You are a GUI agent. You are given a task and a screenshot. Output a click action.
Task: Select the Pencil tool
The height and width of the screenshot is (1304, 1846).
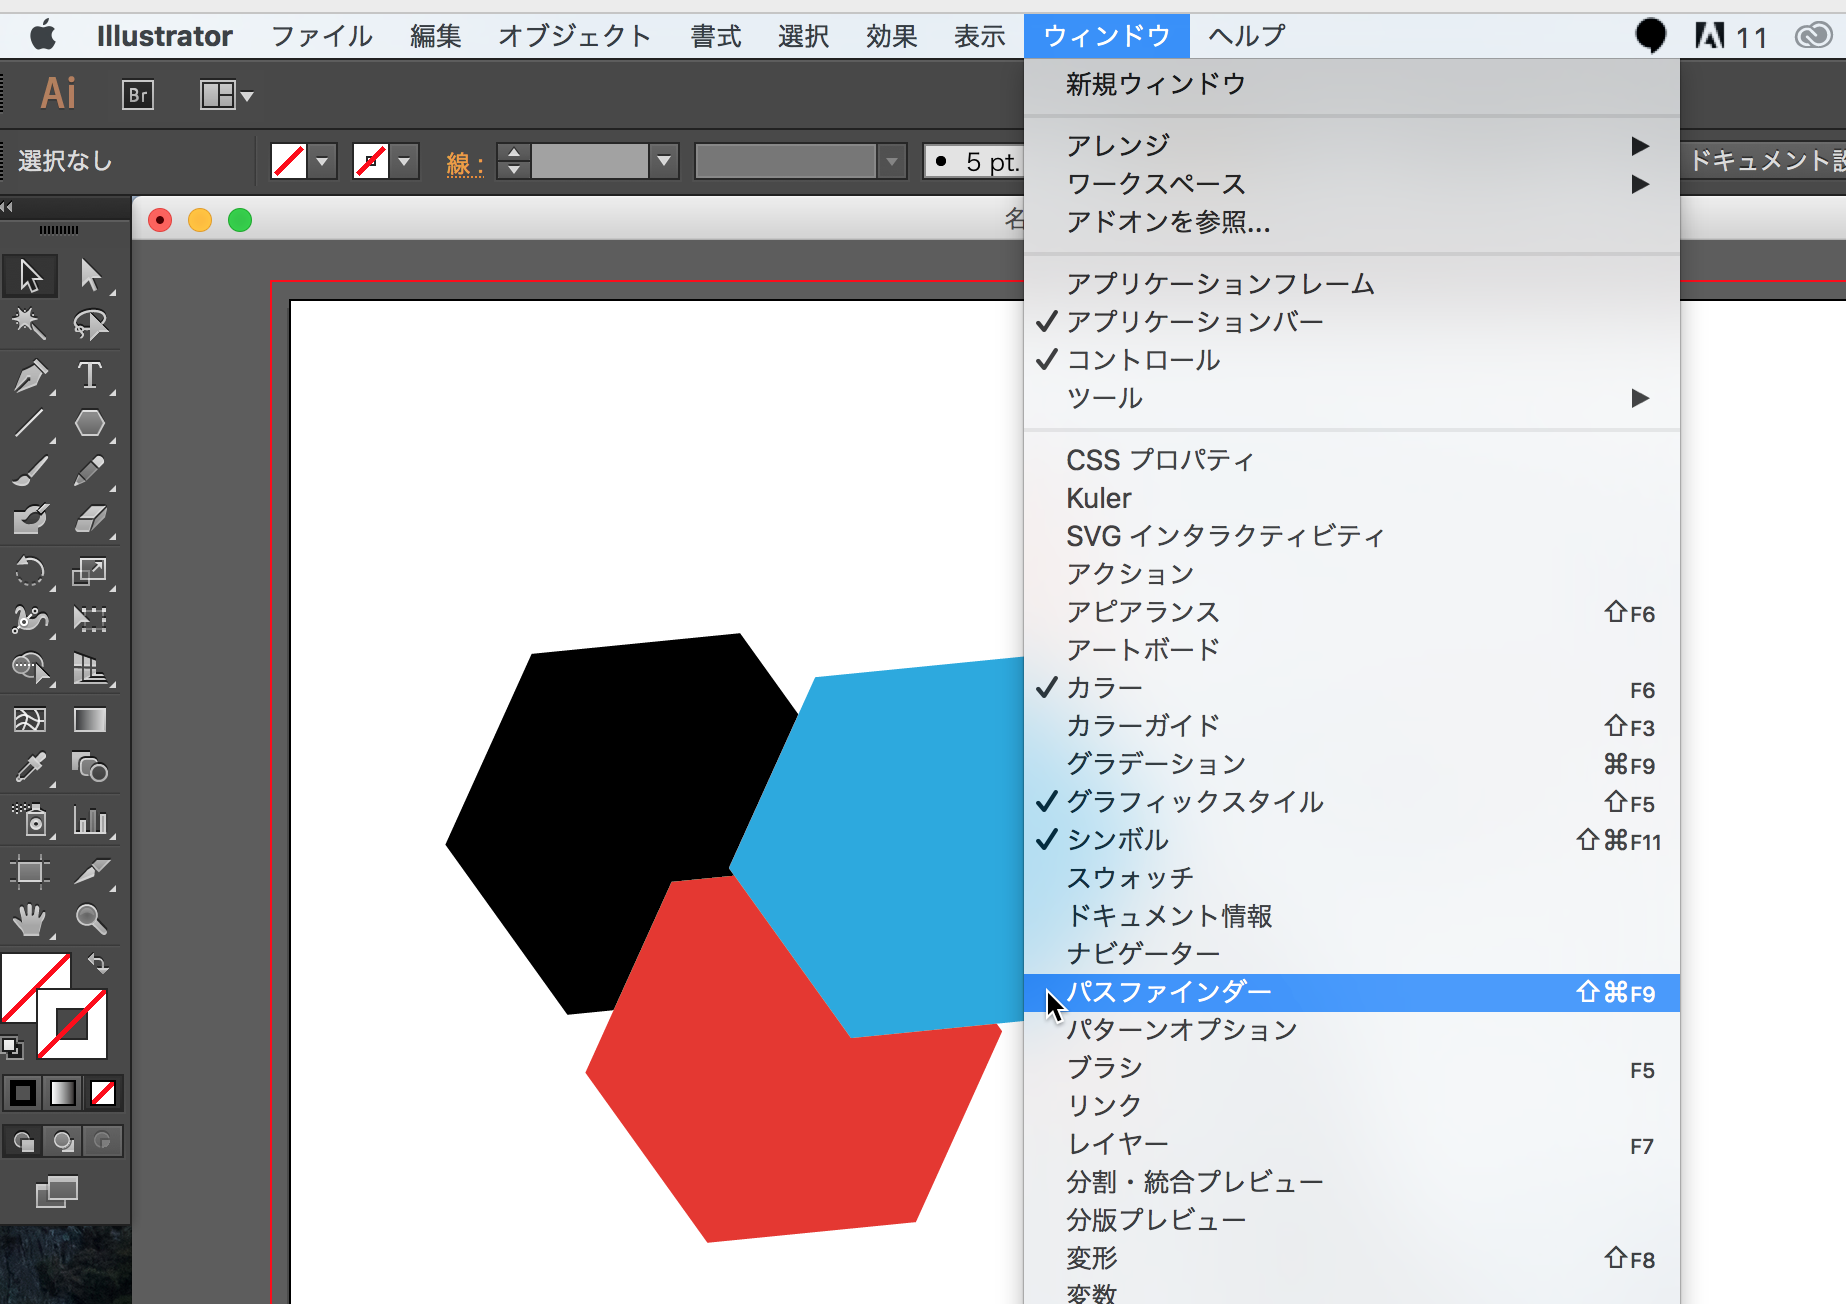90,471
